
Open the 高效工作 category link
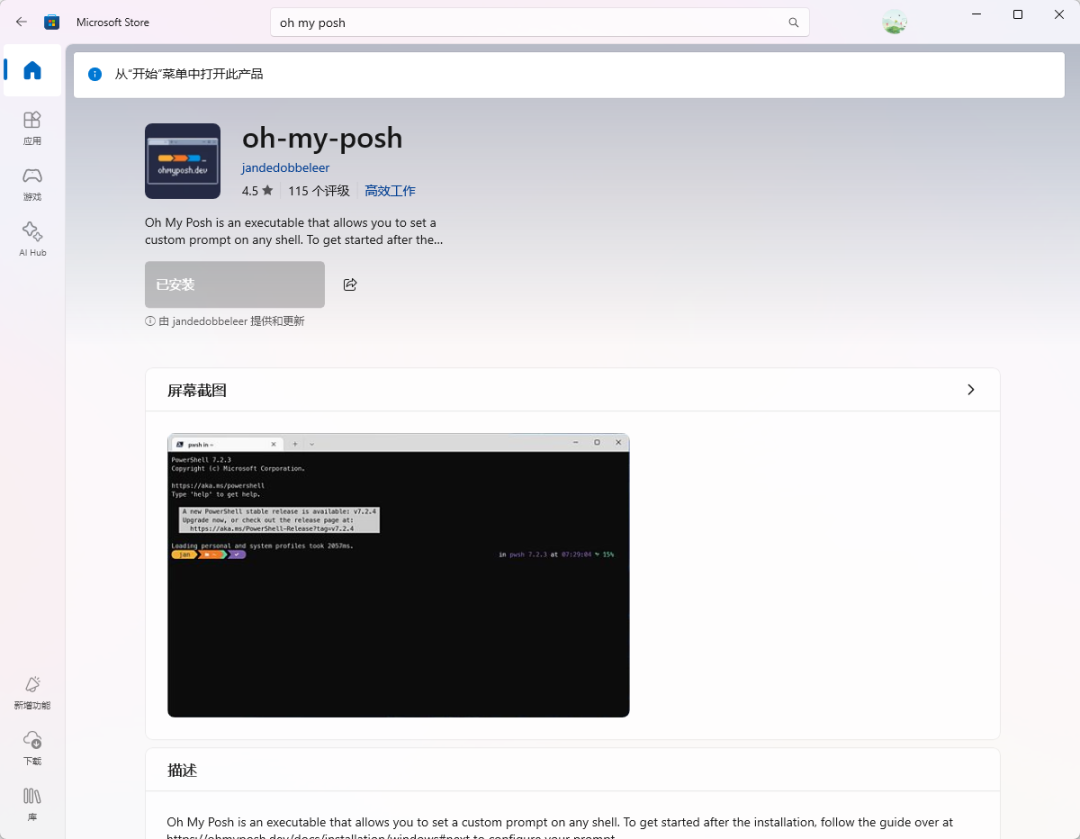click(390, 191)
